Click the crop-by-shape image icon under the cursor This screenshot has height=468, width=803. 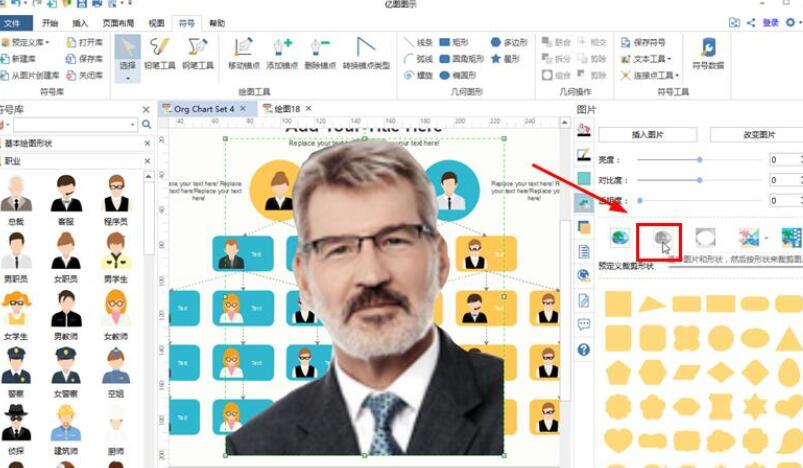pos(663,239)
